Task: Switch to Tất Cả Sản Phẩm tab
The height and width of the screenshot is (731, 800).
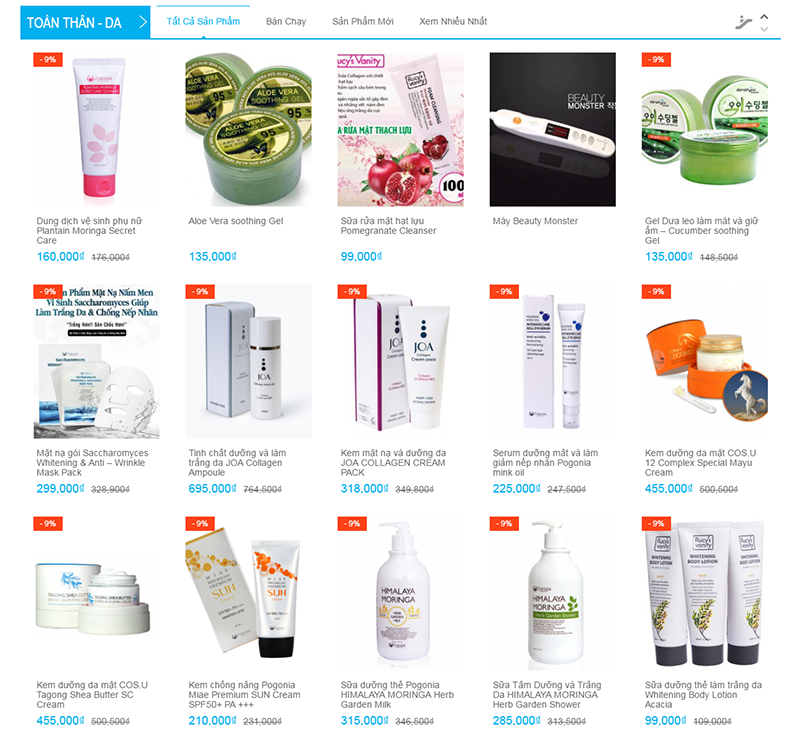Action: [203, 21]
